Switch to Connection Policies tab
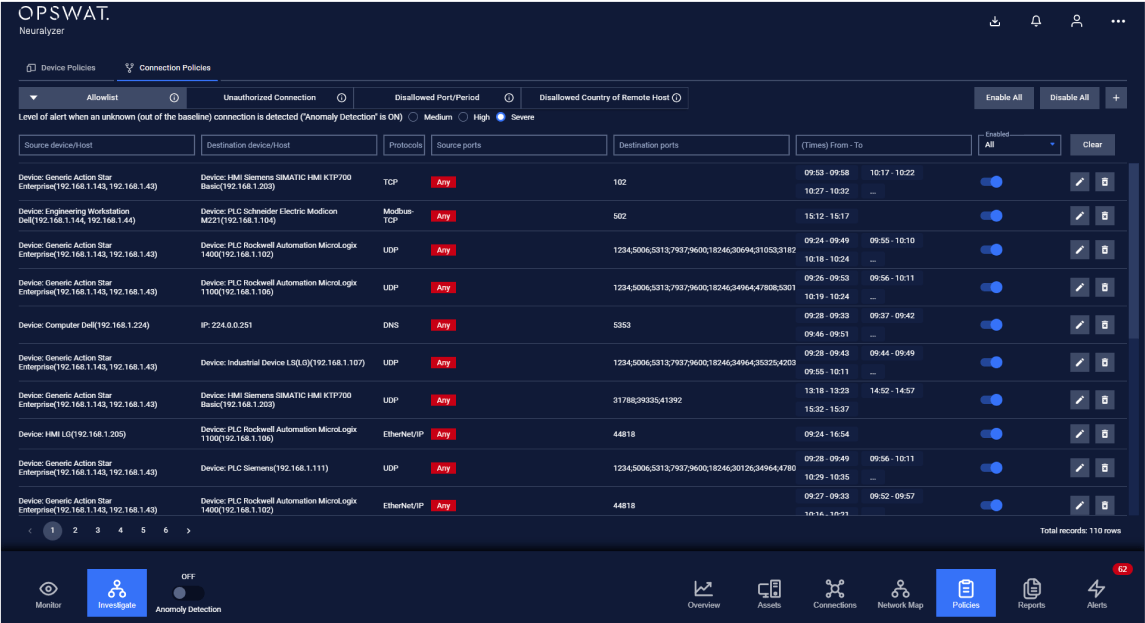Screen dimensions: 1145x623 [168, 68]
